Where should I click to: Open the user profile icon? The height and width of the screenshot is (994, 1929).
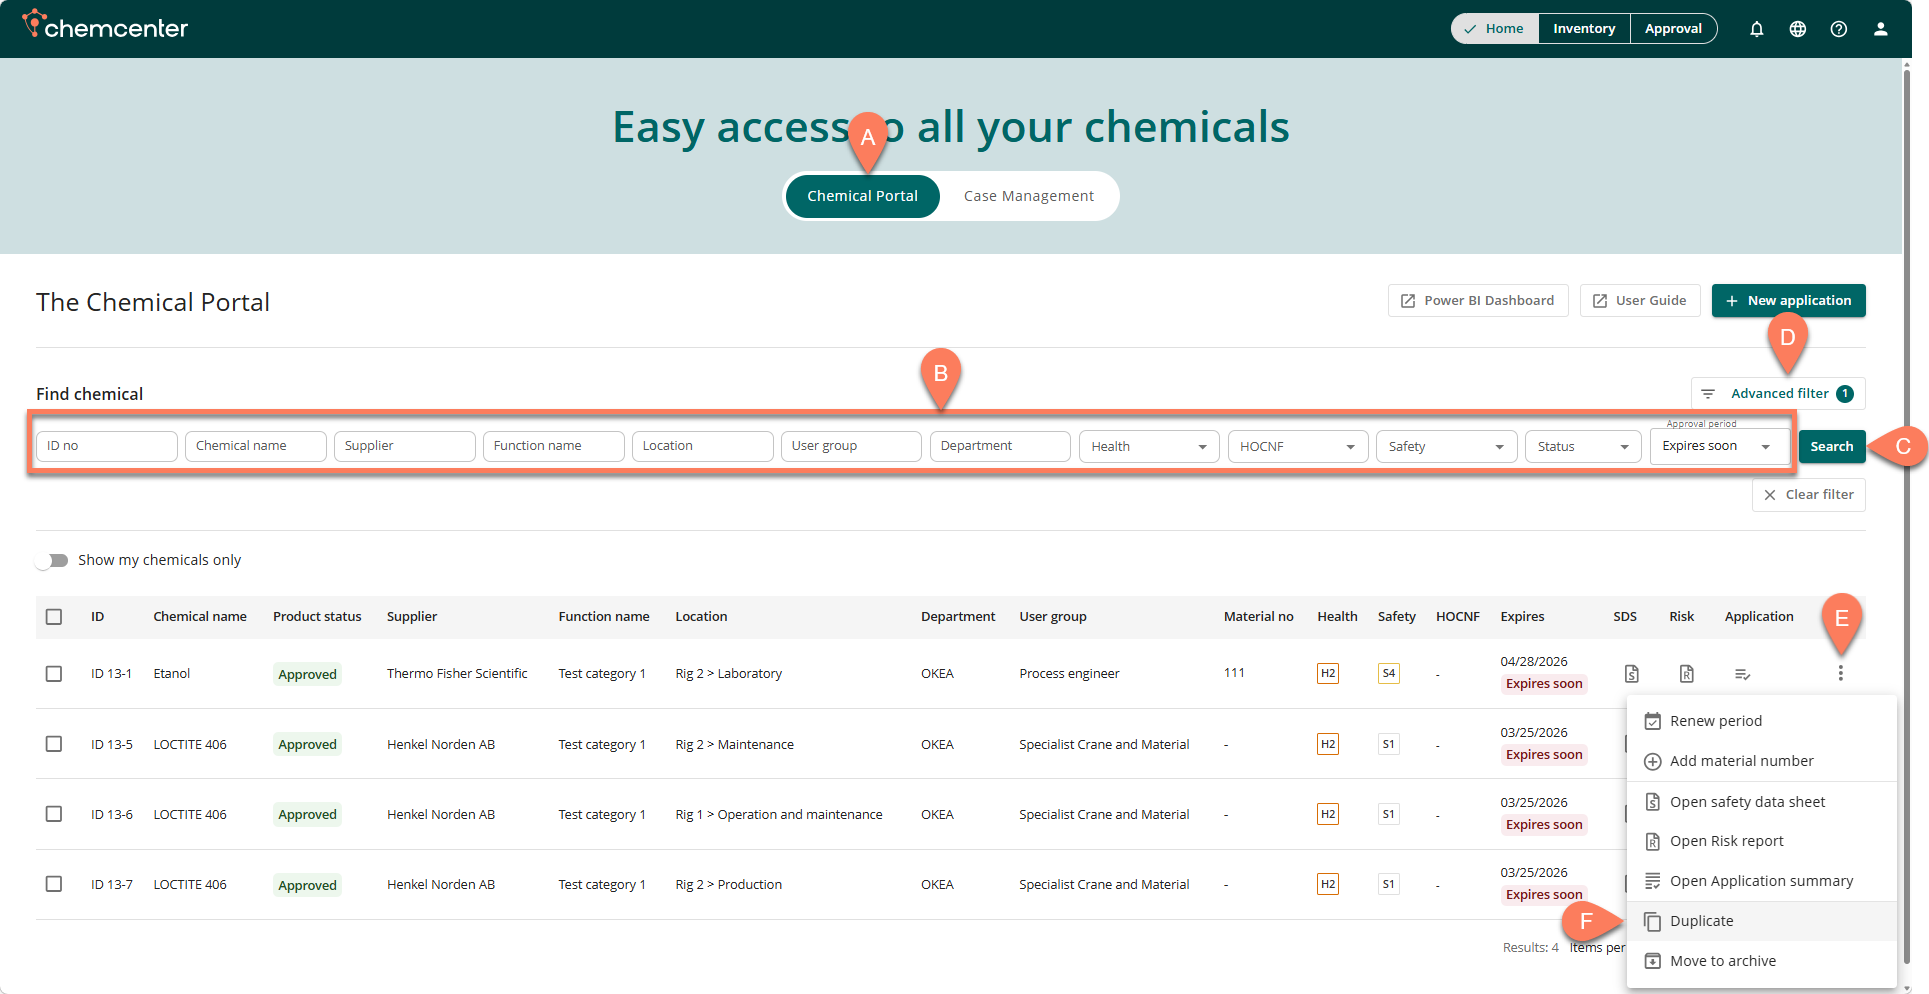[1880, 29]
